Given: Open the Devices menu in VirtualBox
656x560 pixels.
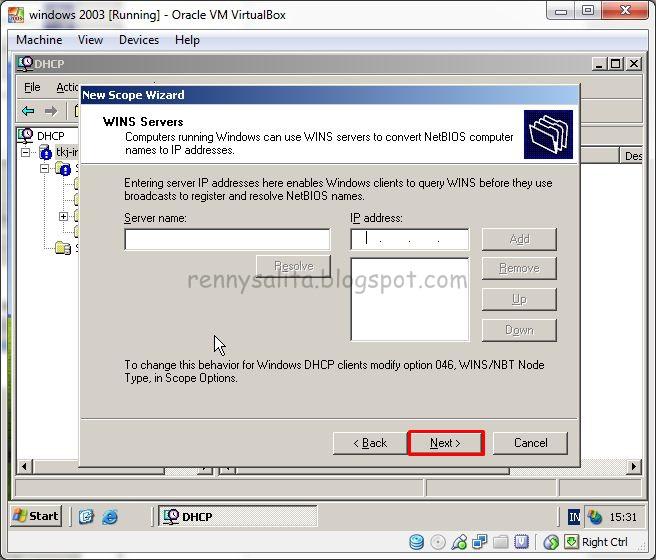Looking at the screenshot, I should point(139,40).
